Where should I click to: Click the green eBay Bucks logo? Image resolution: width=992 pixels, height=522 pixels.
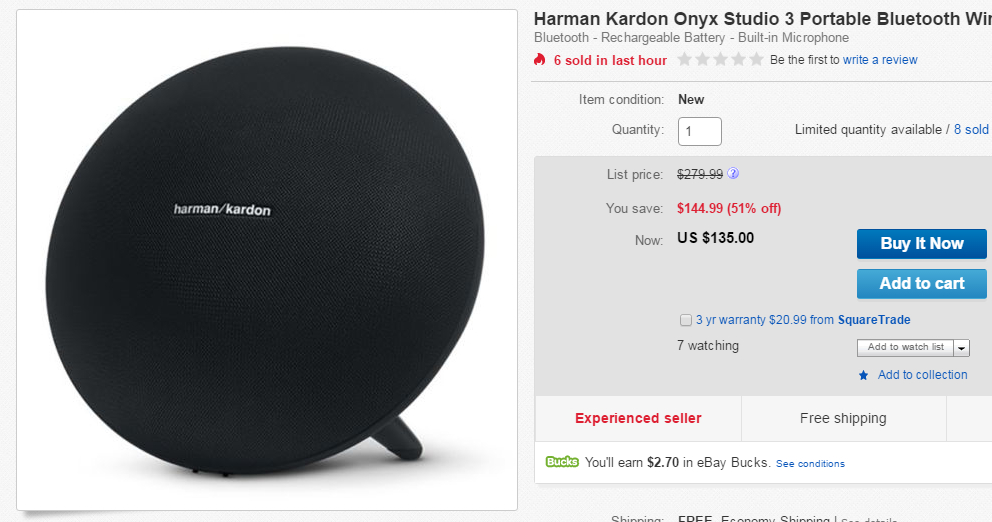pos(562,462)
